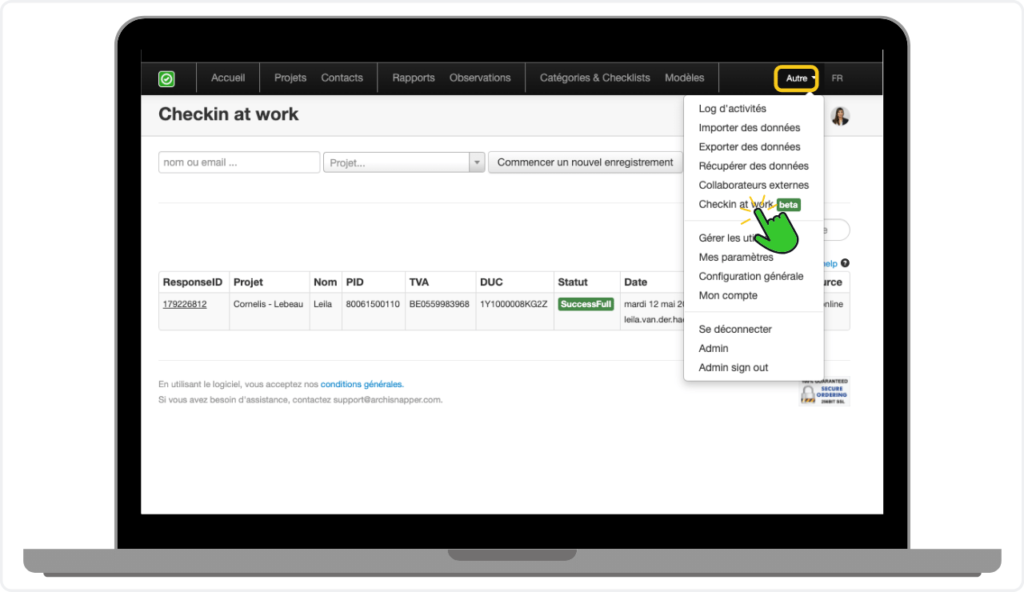Open the Observations menu item
This screenshot has height=592, width=1024.
[x=480, y=78]
